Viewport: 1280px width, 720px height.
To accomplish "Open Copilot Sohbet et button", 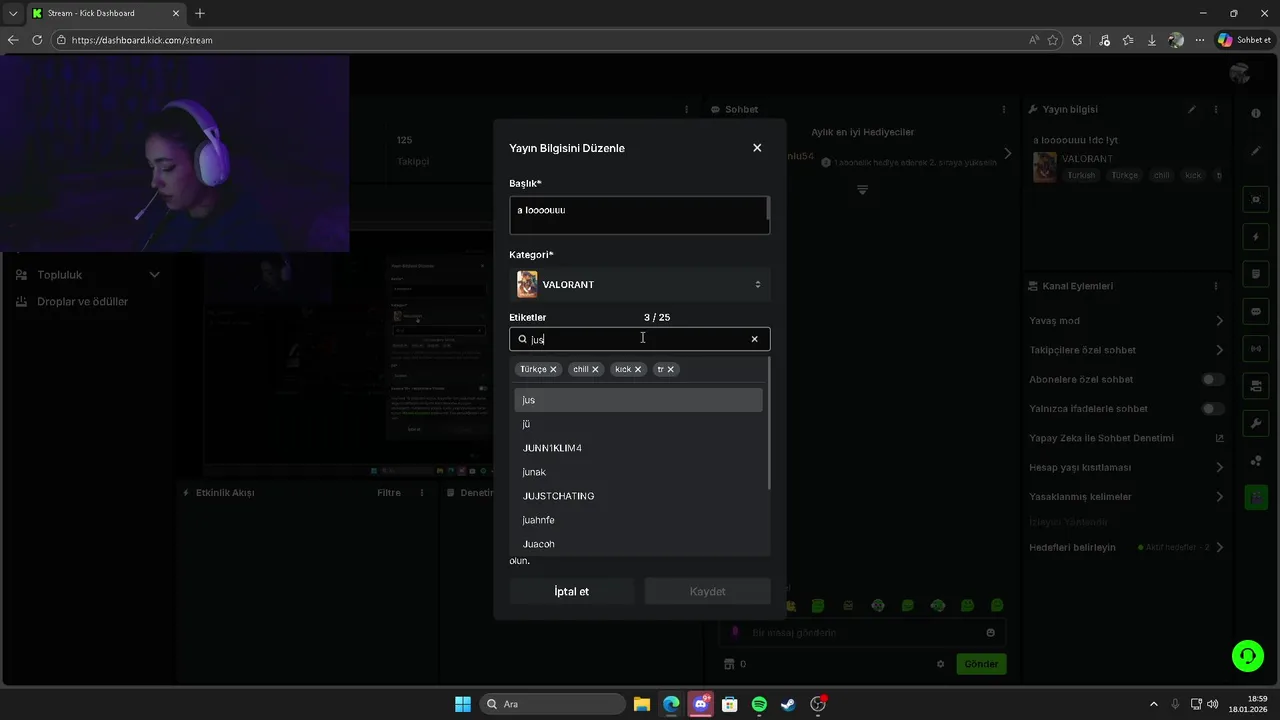I will tap(1244, 40).
